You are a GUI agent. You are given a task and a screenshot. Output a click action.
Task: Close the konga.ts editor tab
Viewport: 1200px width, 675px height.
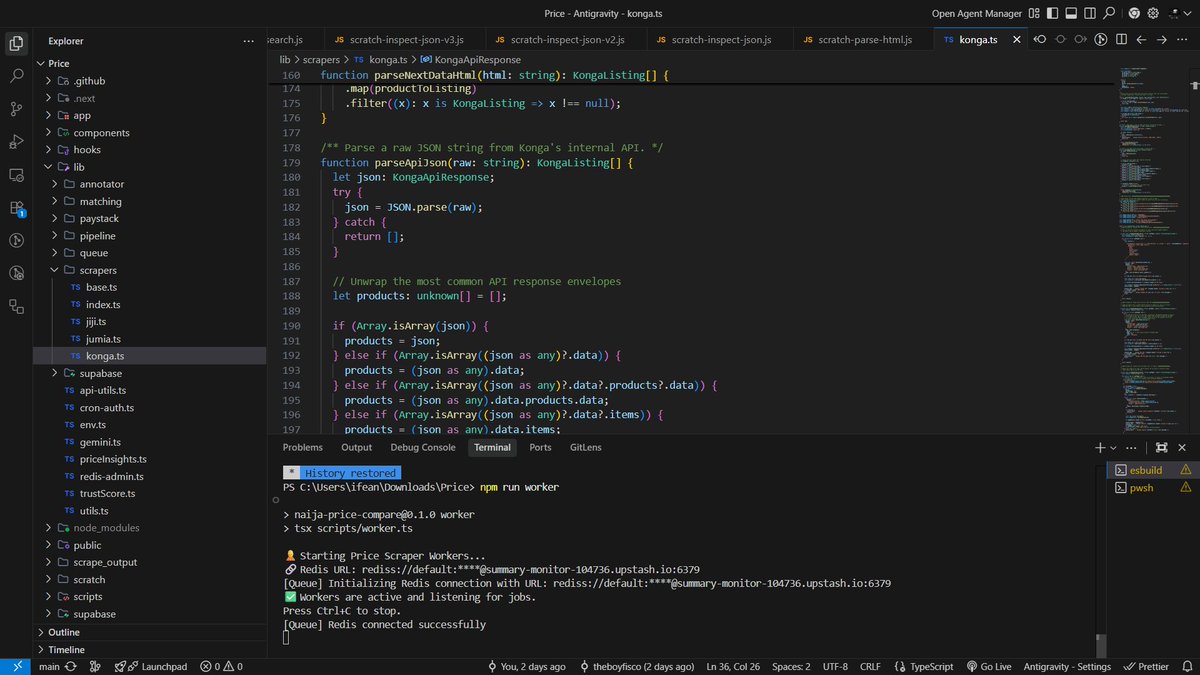click(x=1017, y=39)
